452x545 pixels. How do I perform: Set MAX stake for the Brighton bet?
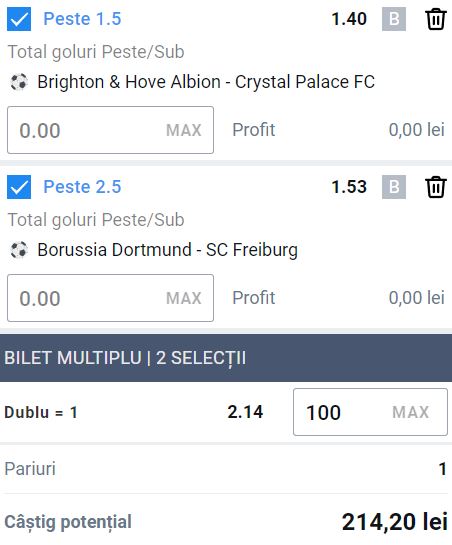click(x=184, y=130)
